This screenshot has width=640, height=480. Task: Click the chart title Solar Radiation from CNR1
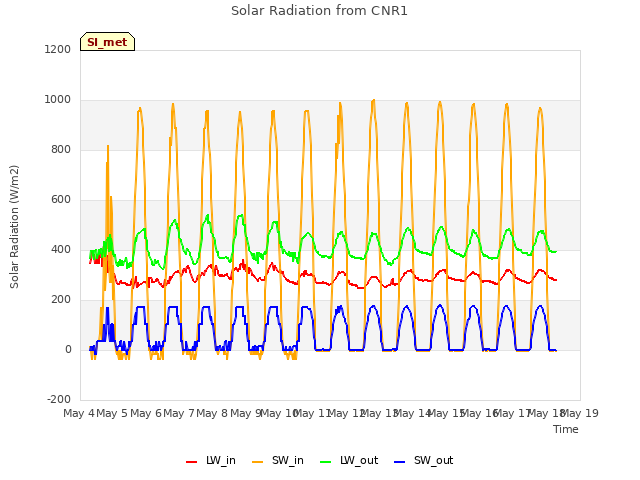(x=319, y=11)
